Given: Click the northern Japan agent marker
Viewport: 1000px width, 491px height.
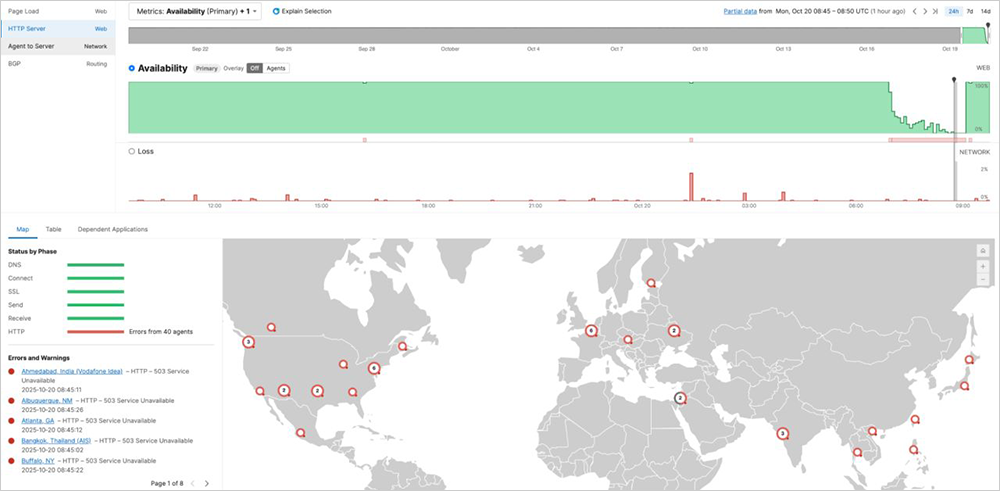Looking at the screenshot, I should 969,360.
